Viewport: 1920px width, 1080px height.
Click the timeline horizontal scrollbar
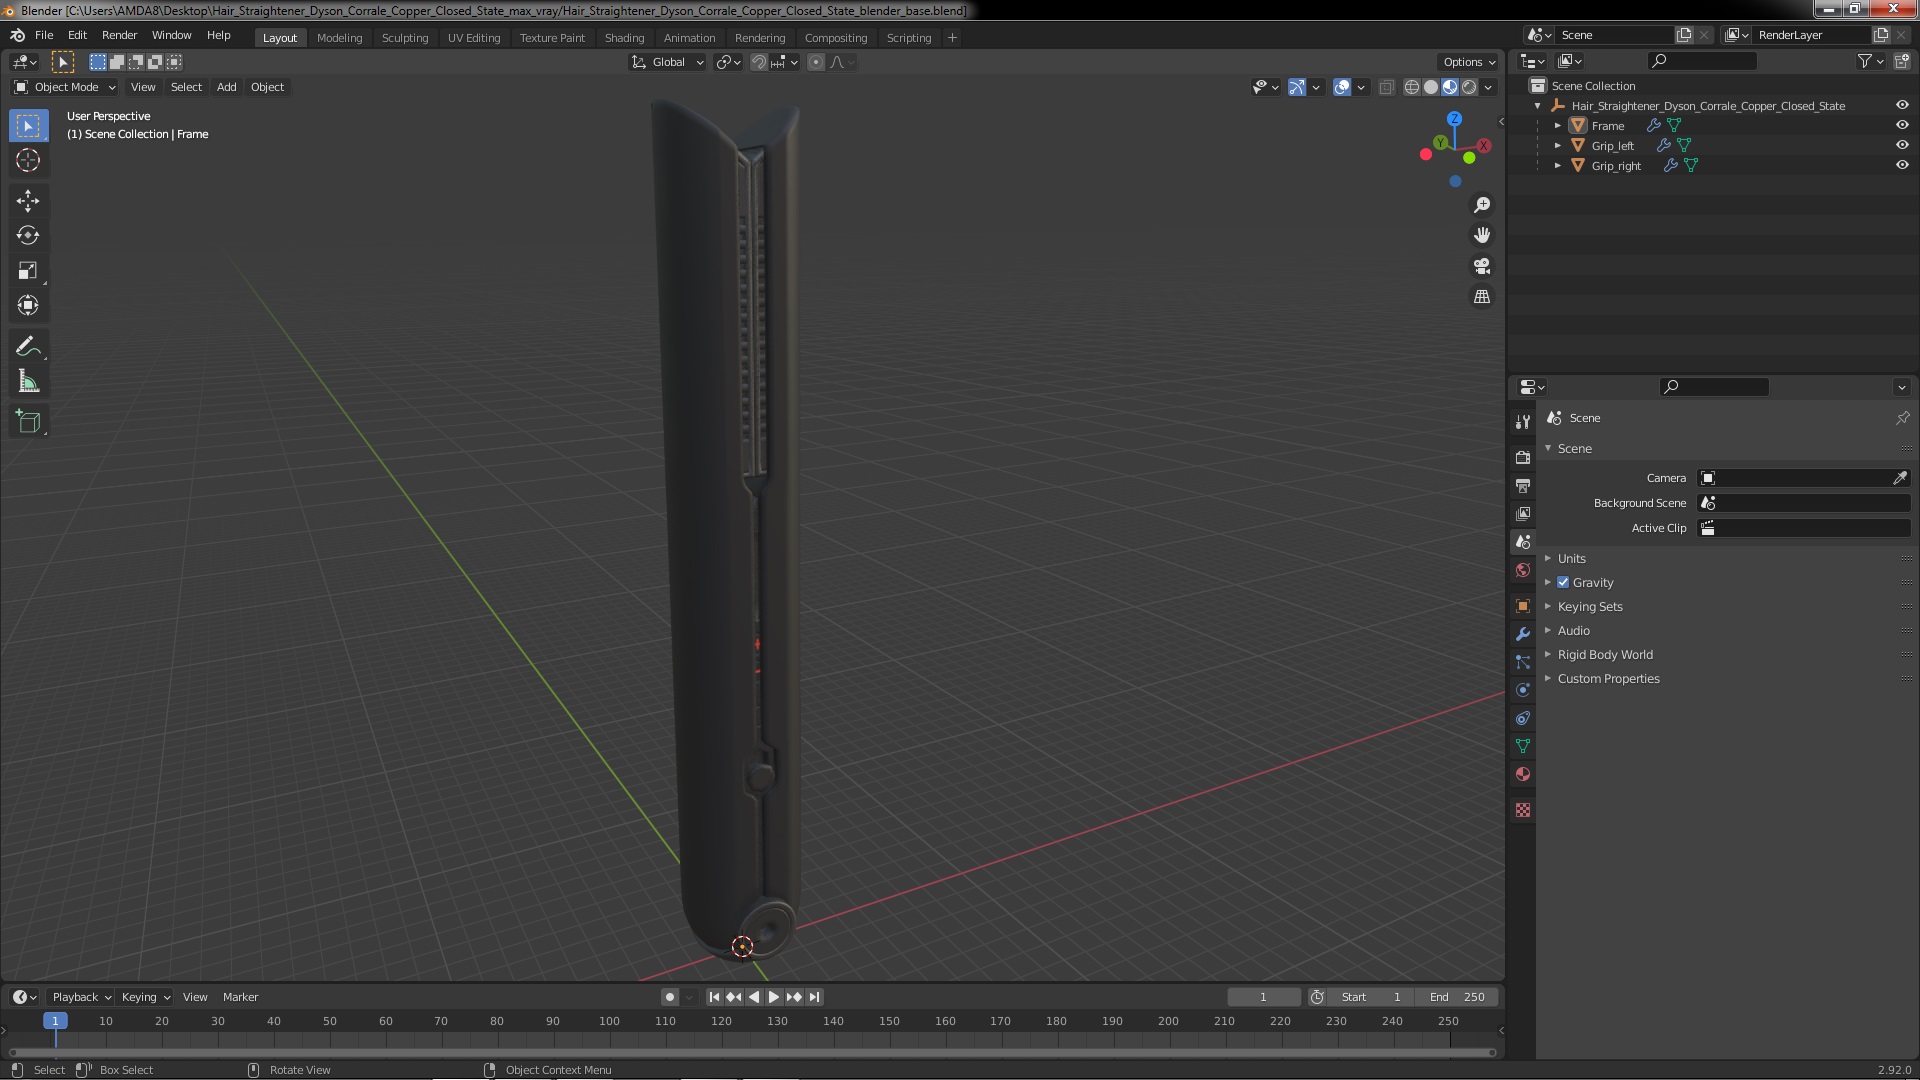752,1052
